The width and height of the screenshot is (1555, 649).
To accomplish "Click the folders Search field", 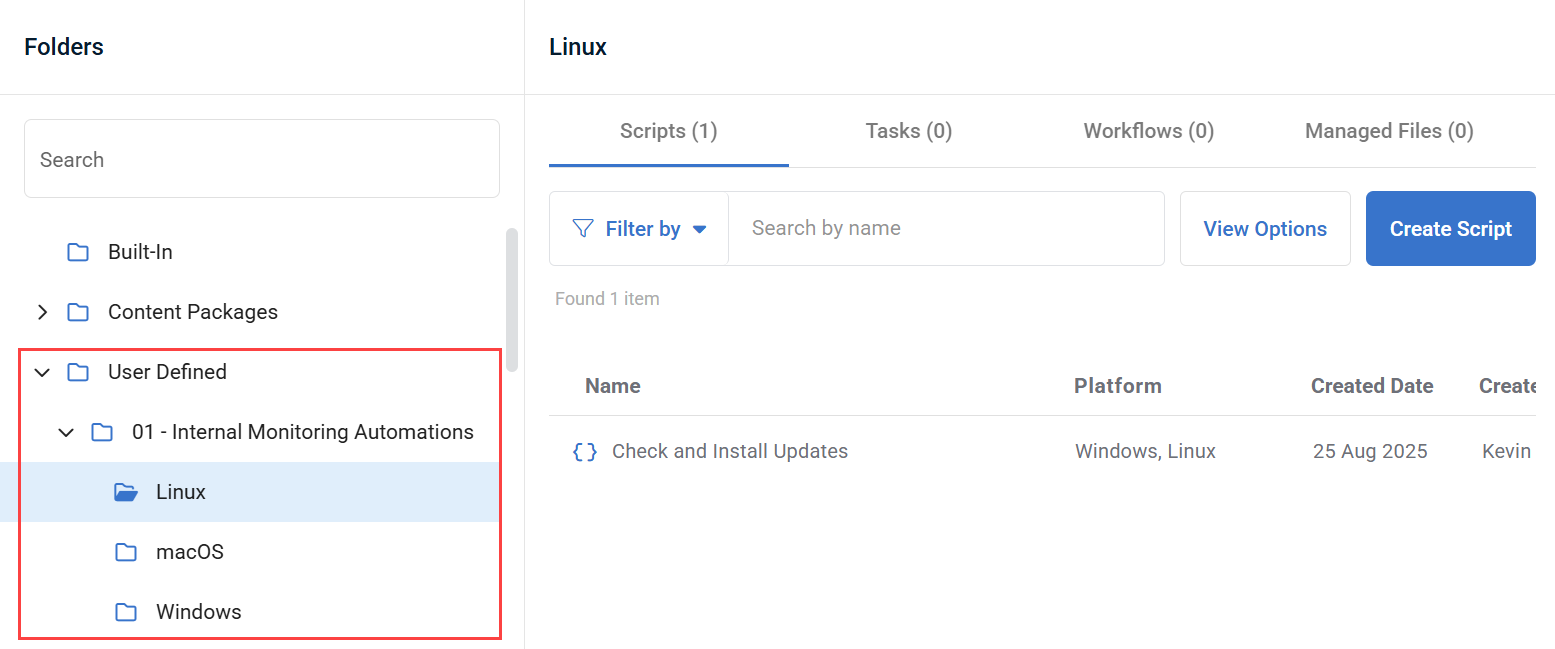I will [x=262, y=159].
